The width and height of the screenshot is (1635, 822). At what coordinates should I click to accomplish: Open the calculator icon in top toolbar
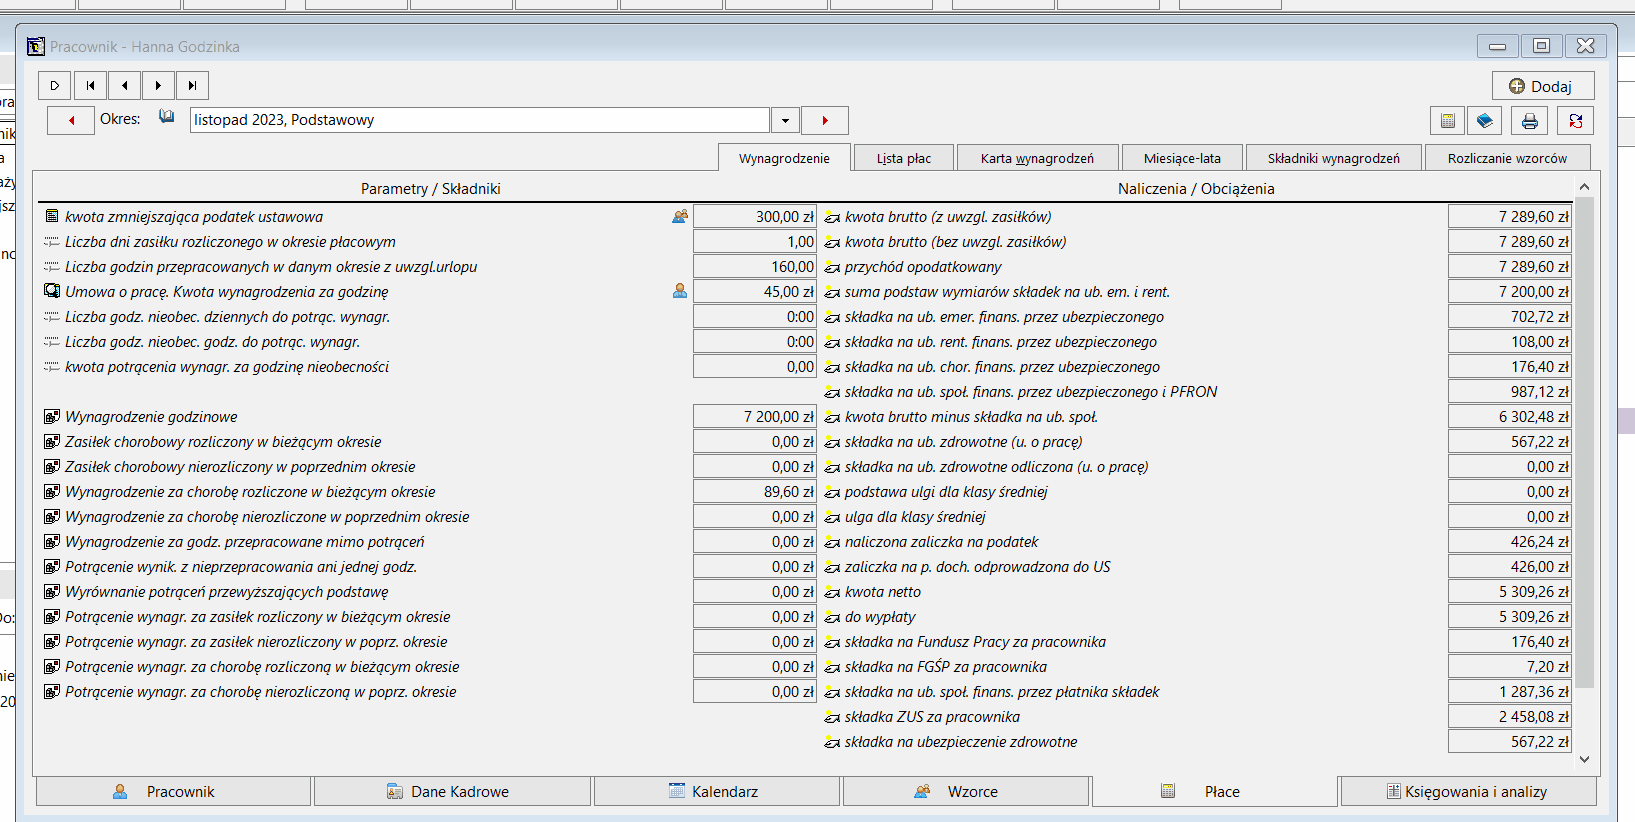tap(1447, 121)
